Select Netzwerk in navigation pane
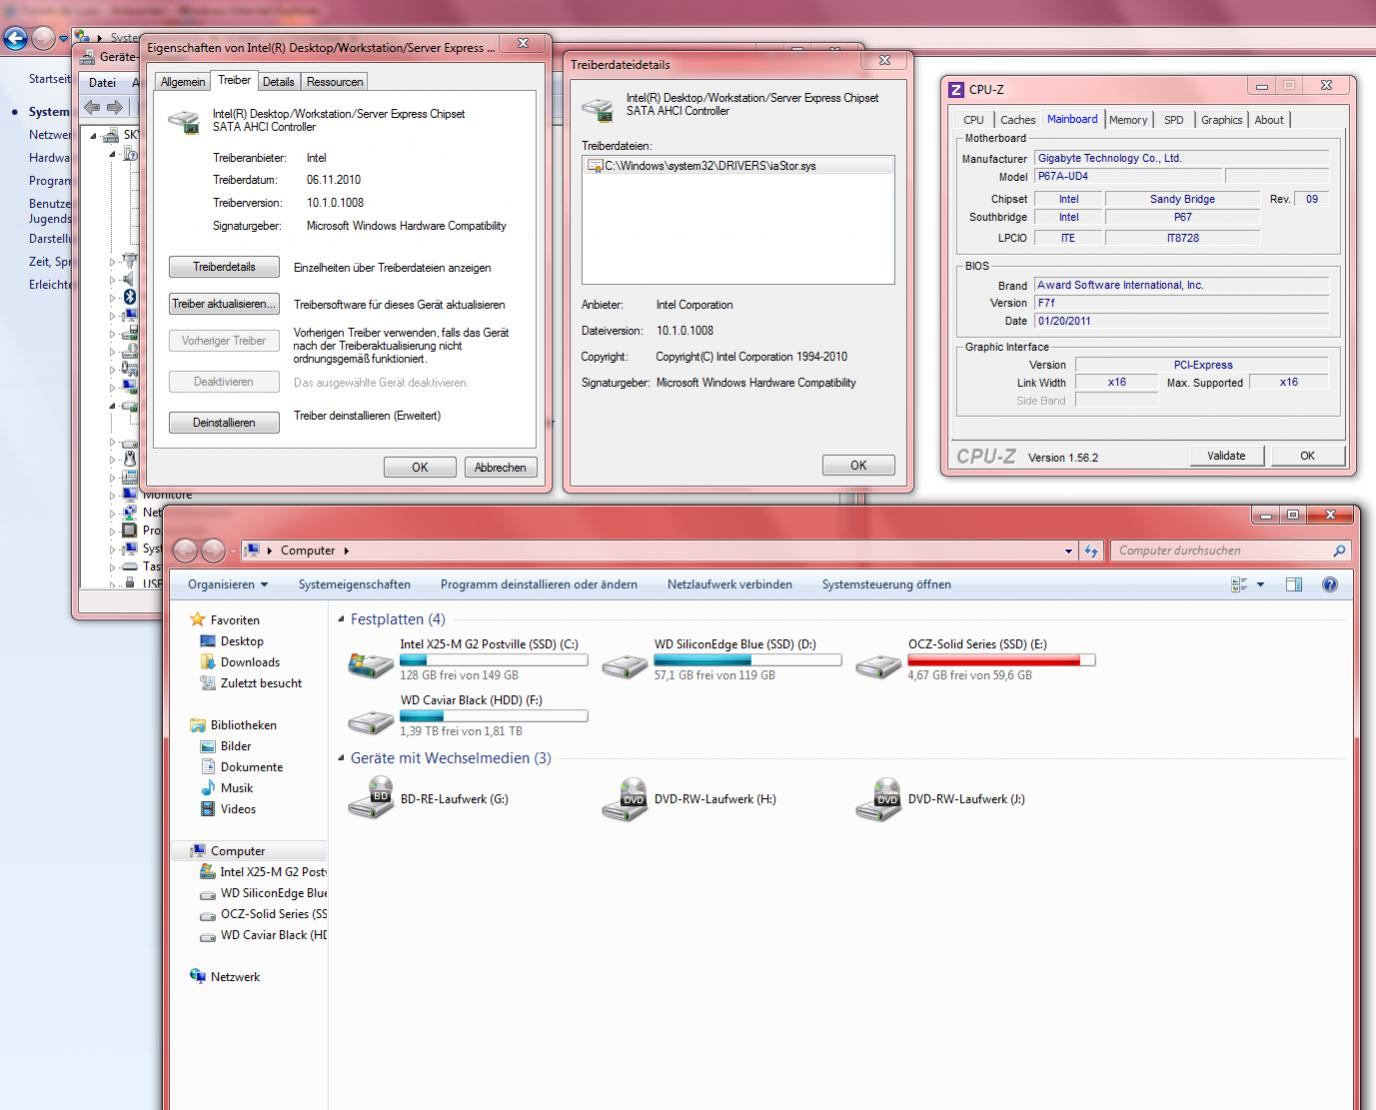1376x1110 pixels. click(x=235, y=977)
